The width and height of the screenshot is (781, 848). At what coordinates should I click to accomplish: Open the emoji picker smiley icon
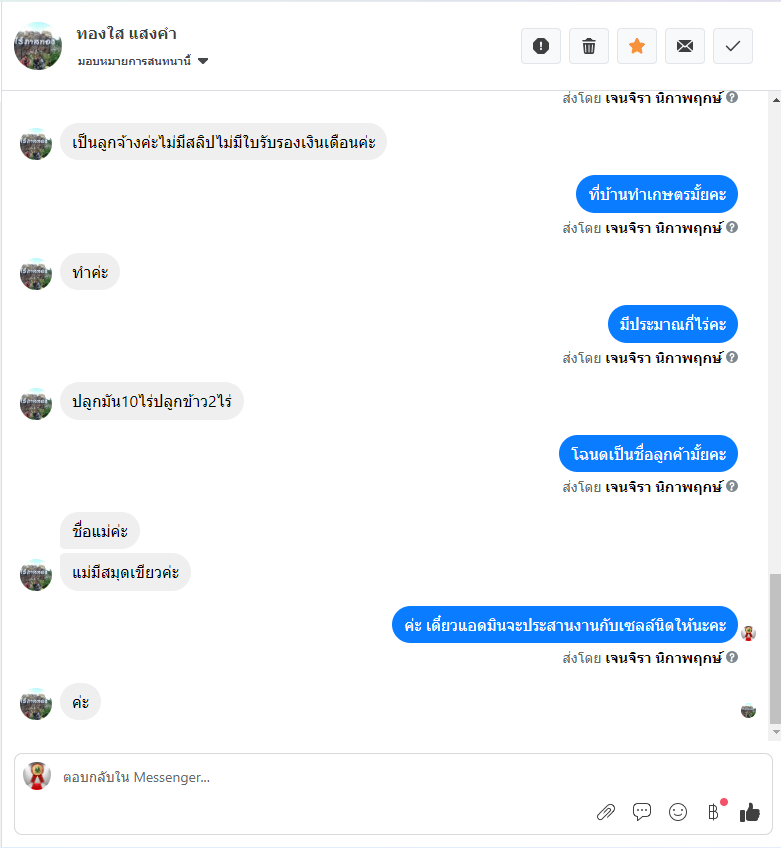[678, 812]
